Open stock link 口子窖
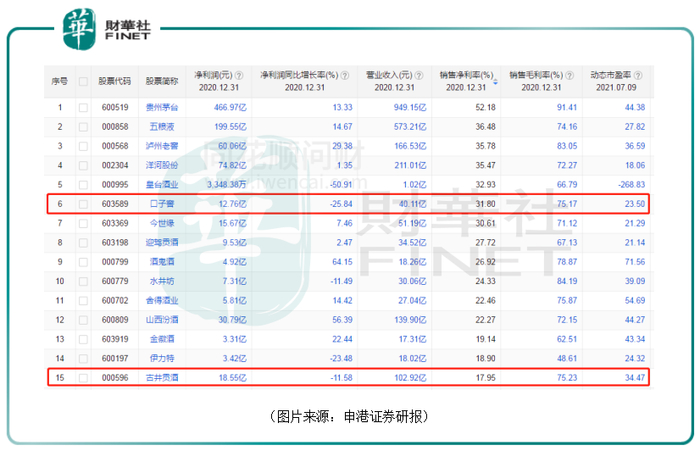Screen dimensions: 700x452 pyautogui.click(x=162, y=204)
